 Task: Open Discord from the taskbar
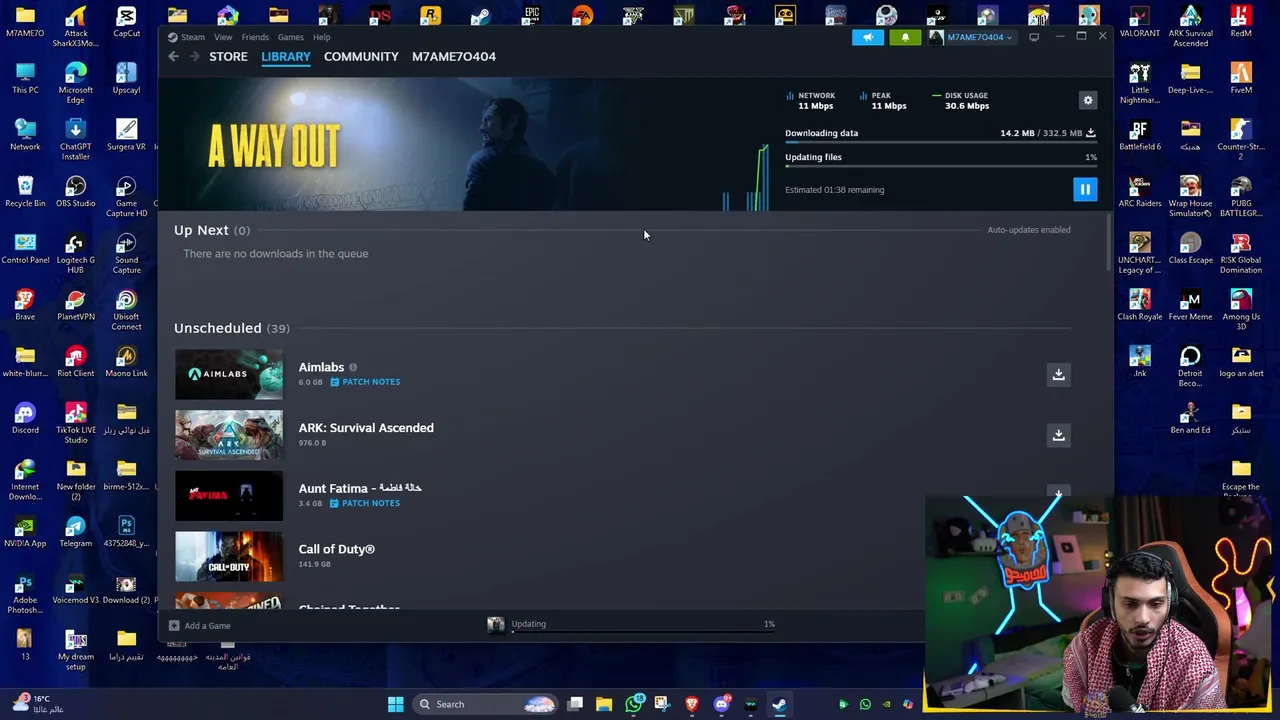coord(722,704)
